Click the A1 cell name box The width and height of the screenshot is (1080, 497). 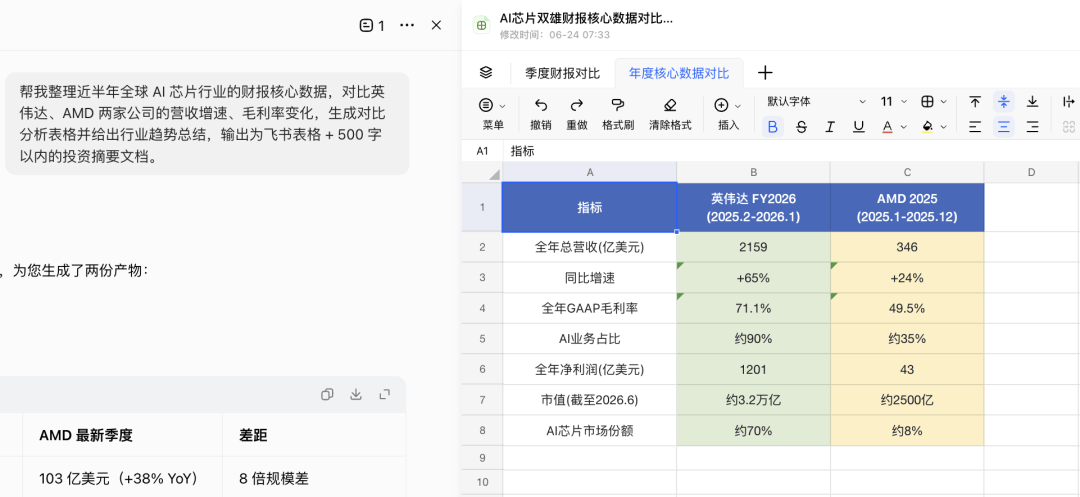[x=482, y=151]
